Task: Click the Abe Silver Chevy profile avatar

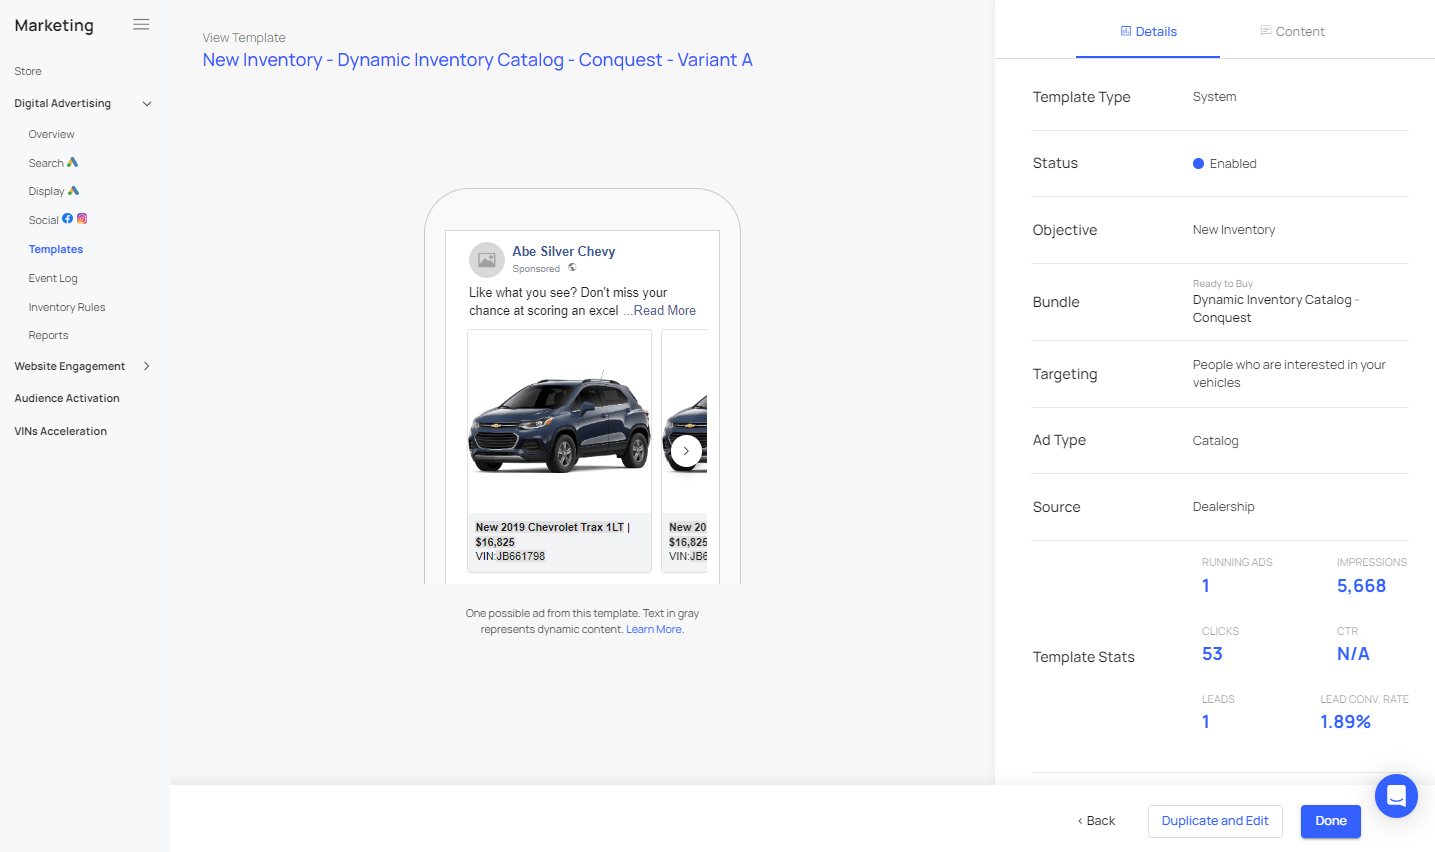Action: pos(486,260)
